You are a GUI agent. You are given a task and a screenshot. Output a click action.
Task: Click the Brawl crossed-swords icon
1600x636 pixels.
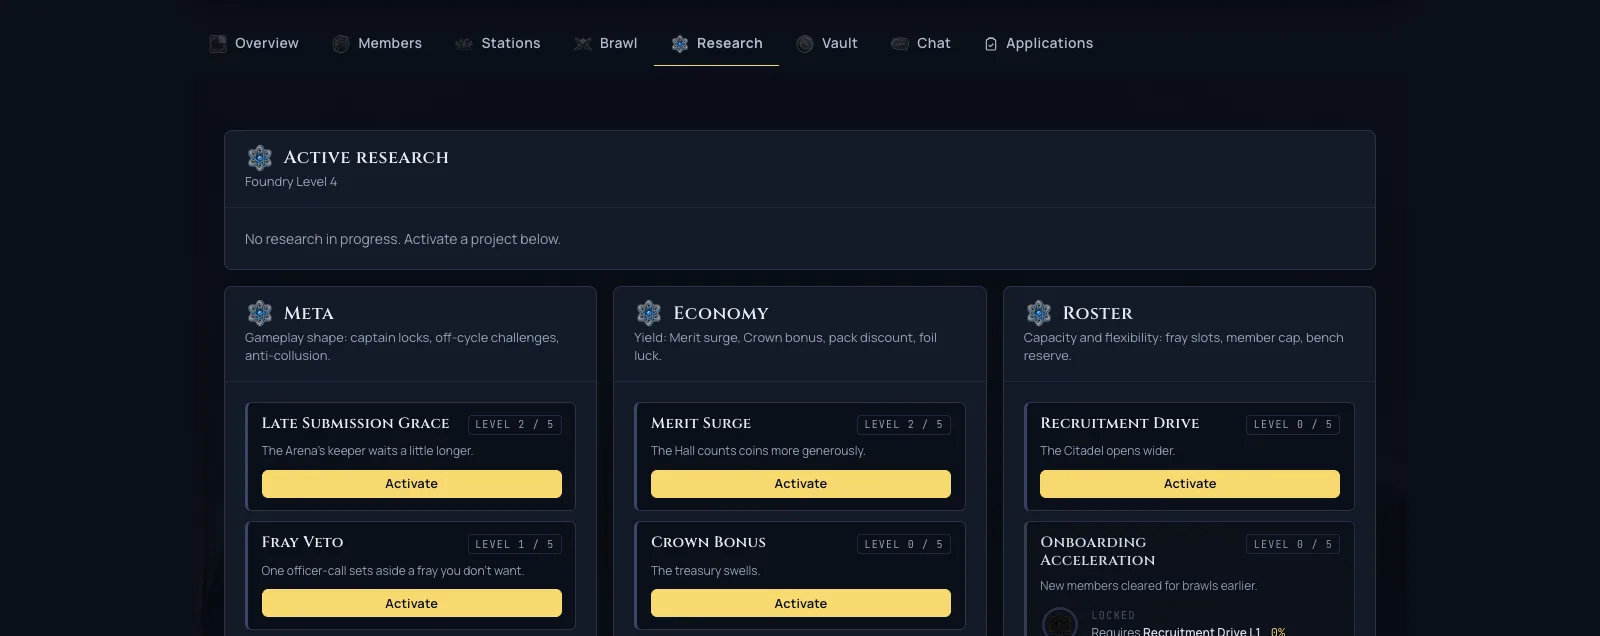(583, 44)
